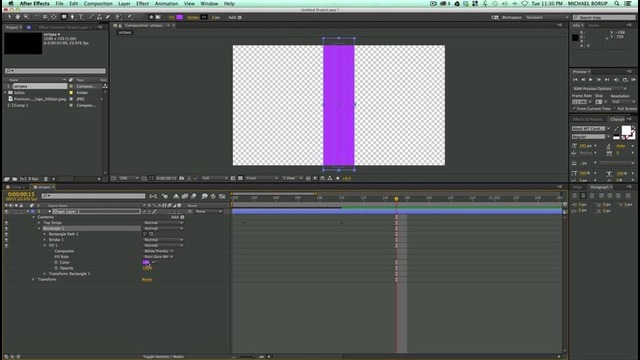Expand the Solids folder

coord(5,93)
